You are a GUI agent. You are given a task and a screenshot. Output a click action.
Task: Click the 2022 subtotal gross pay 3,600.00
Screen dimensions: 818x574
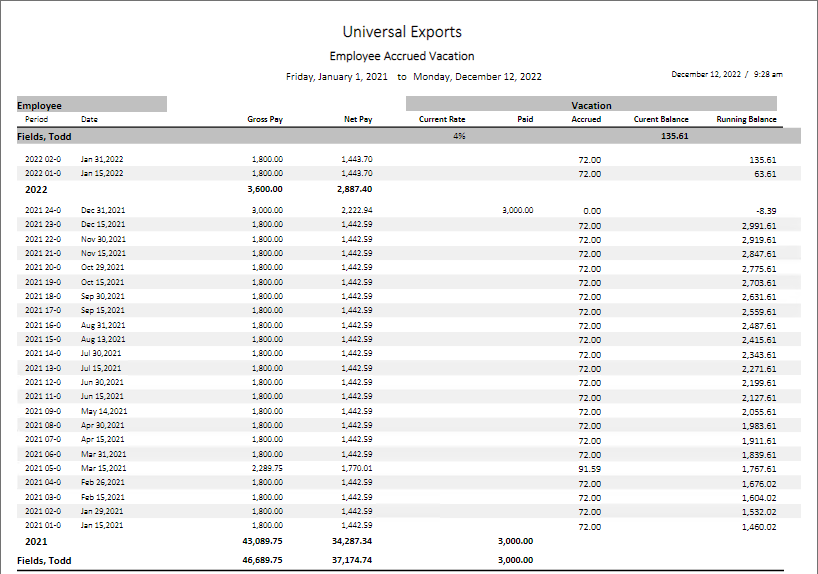(265, 188)
